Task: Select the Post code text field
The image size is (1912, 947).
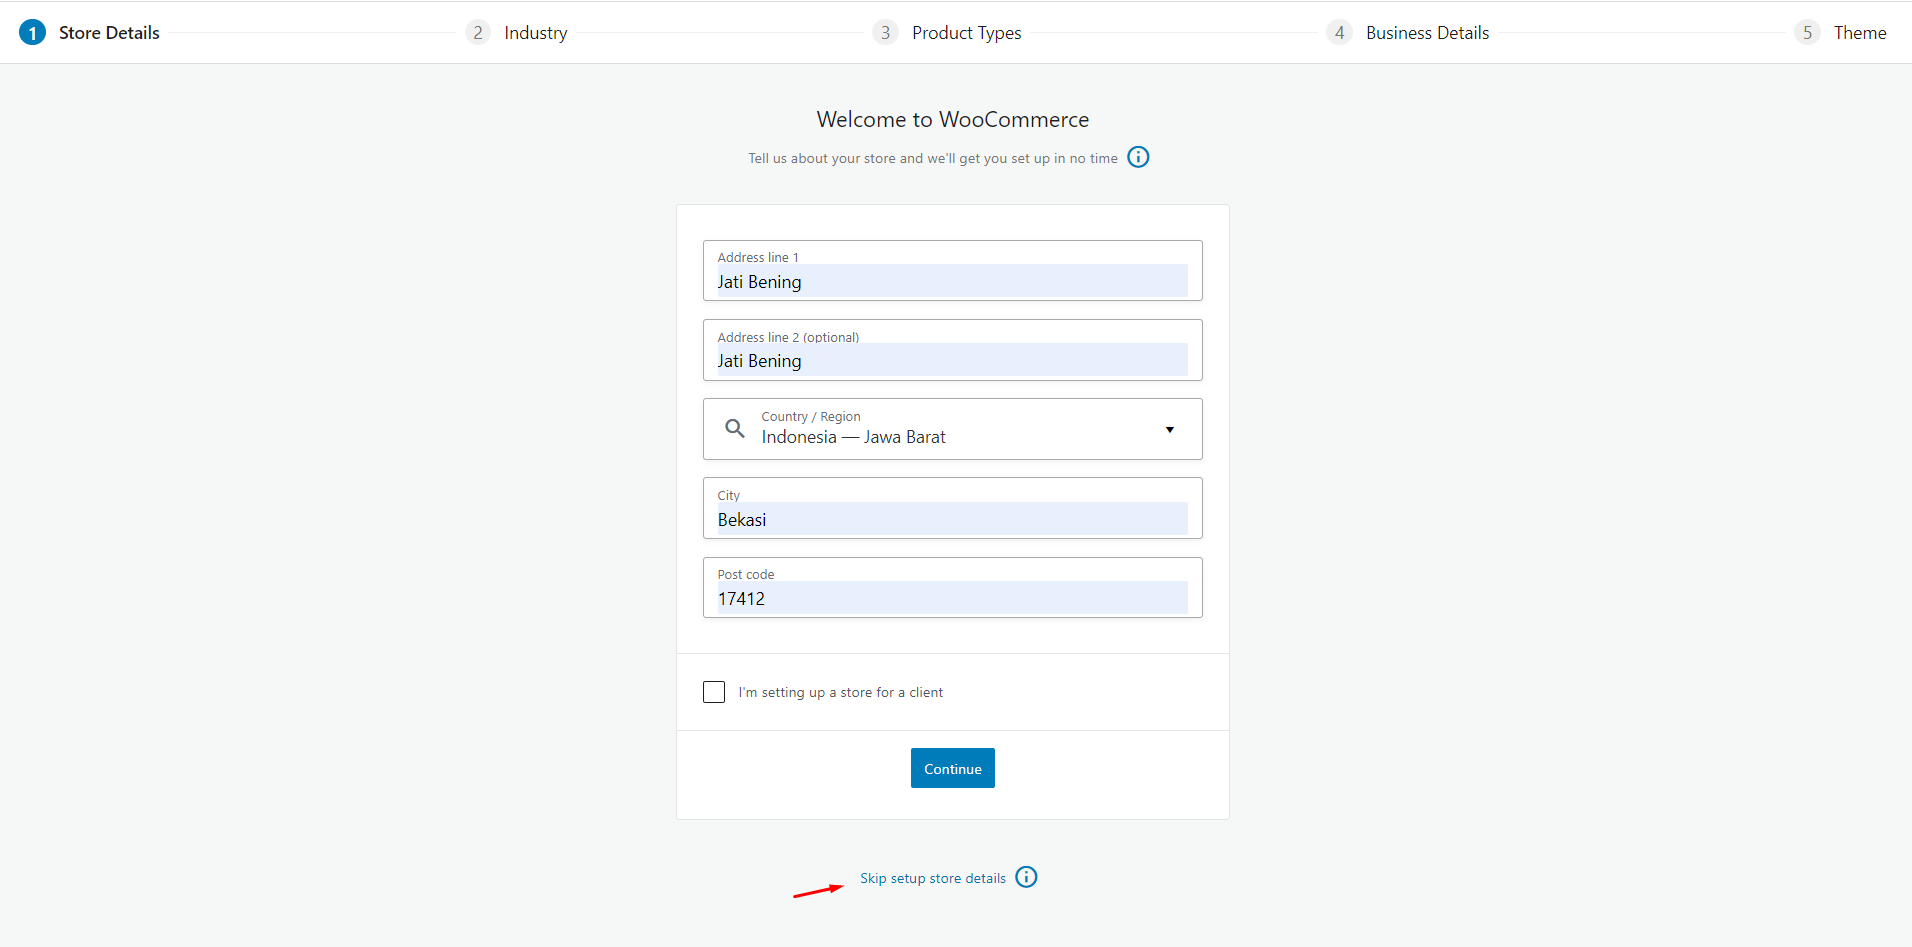Action: [x=952, y=598]
